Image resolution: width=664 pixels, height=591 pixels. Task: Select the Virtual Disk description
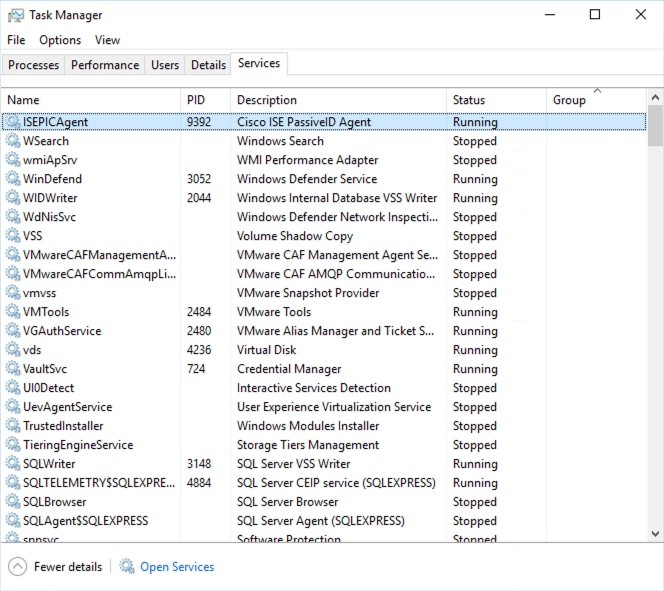[266, 350]
